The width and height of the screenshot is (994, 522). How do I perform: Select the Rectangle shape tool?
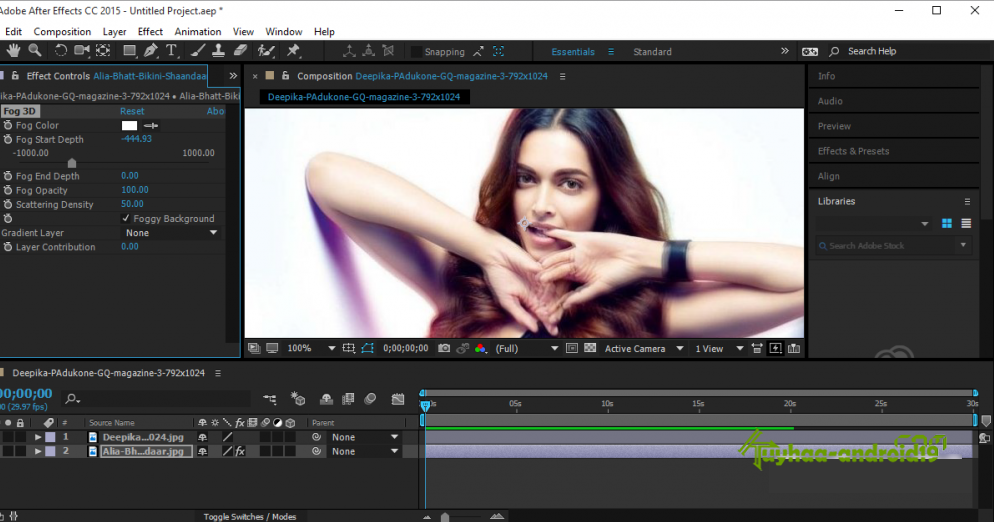click(x=129, y=51)
